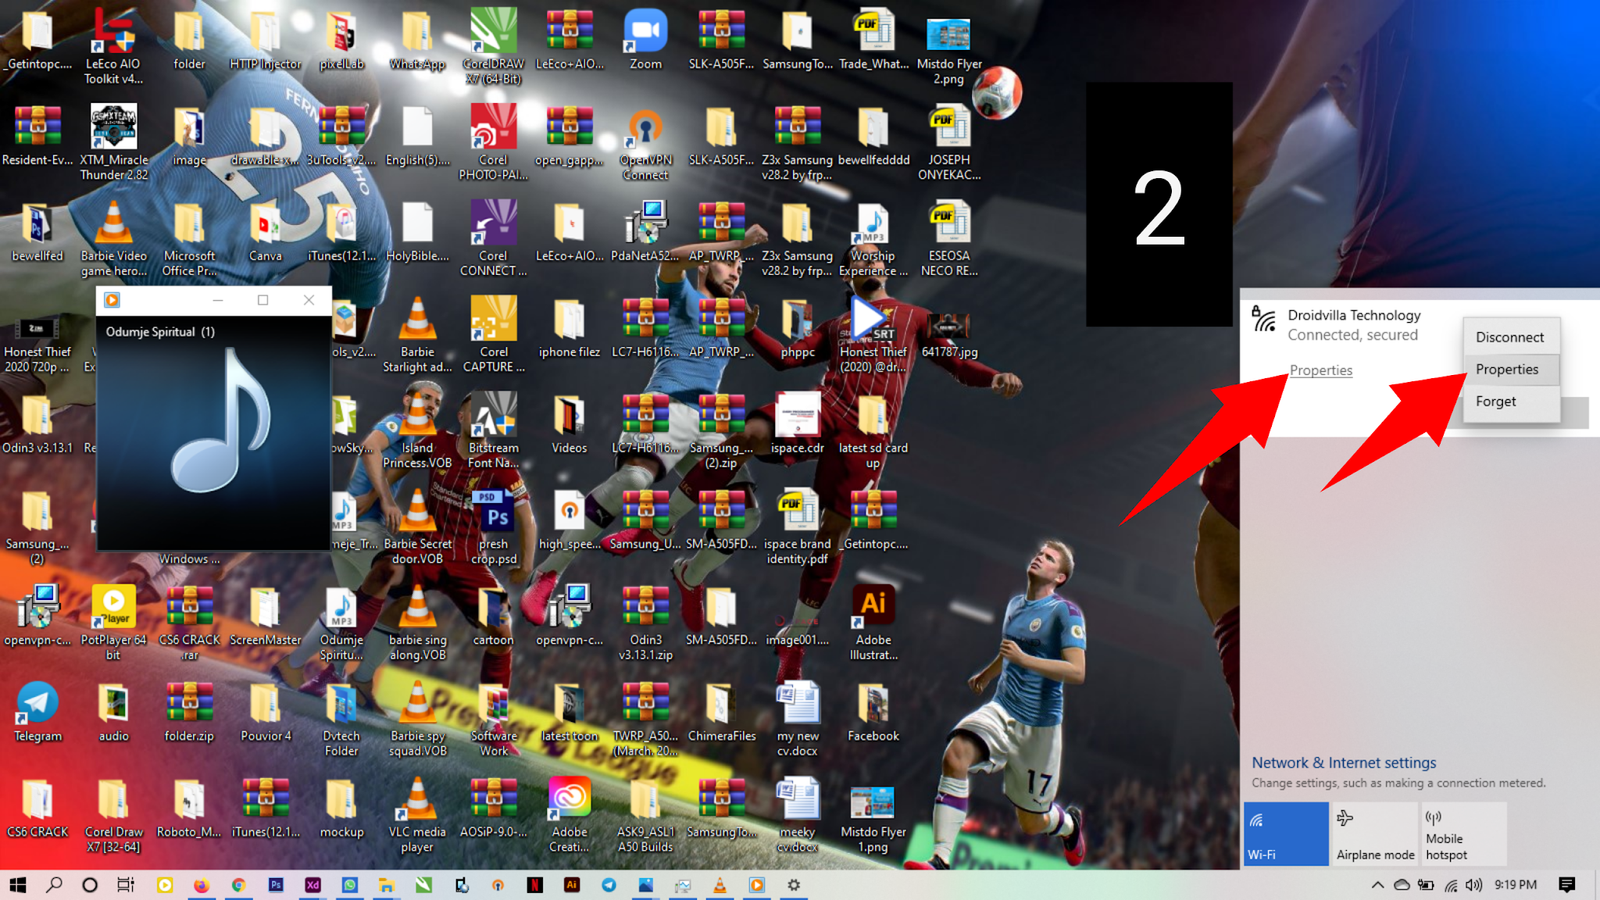
Task: Select the XTM_Miracle Thunder 2.82 desktop icon
Action: 113,143
